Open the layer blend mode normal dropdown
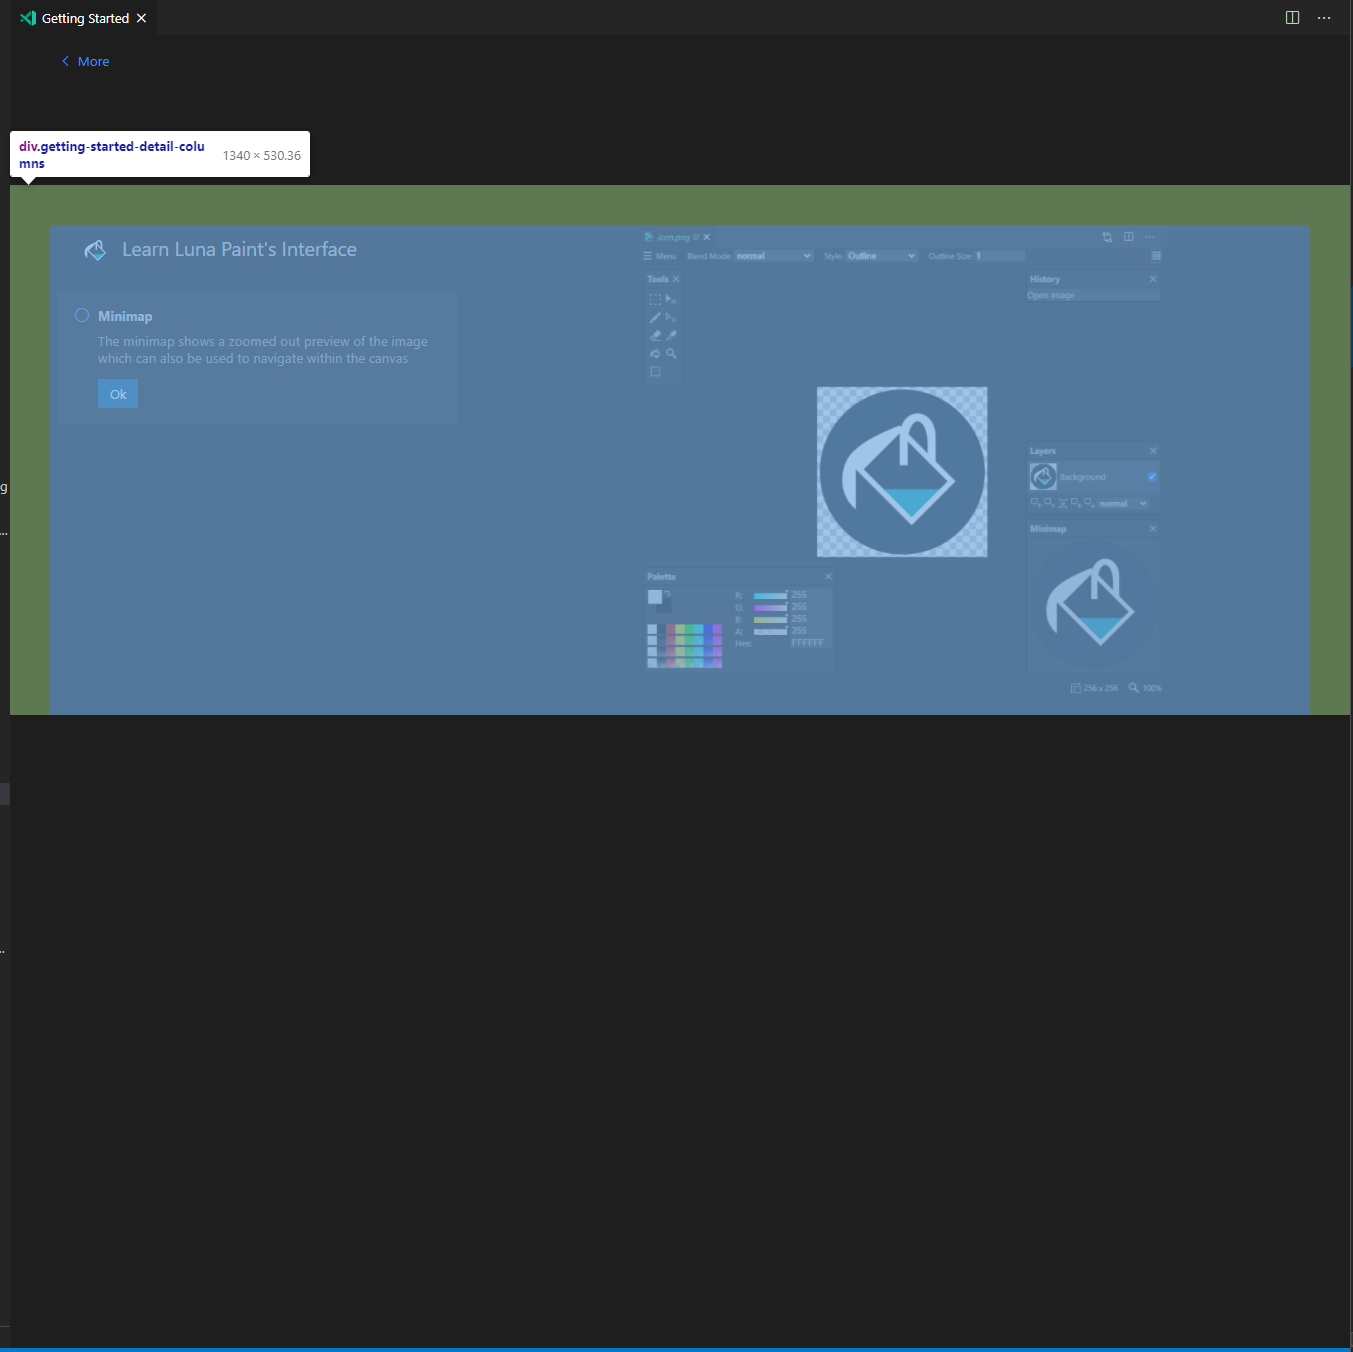The height and width of the screenshot is (1352, 1353). tap(1123, 504)
